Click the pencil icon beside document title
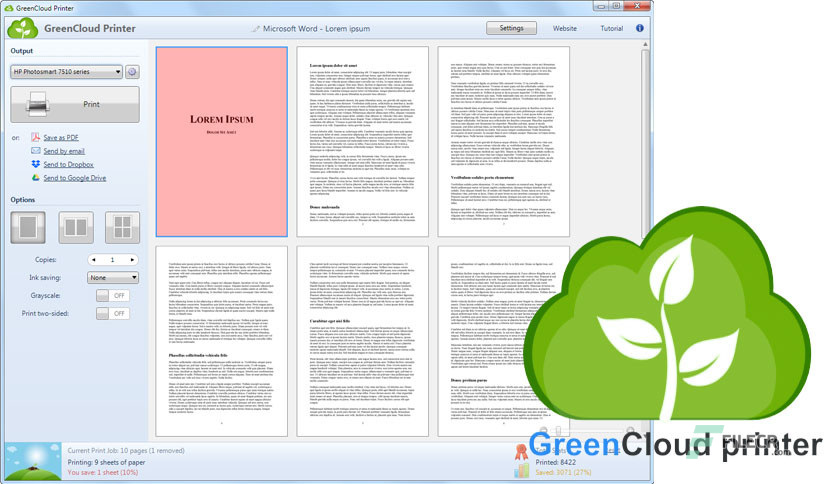The image size is (836, 484). [256, 29]
